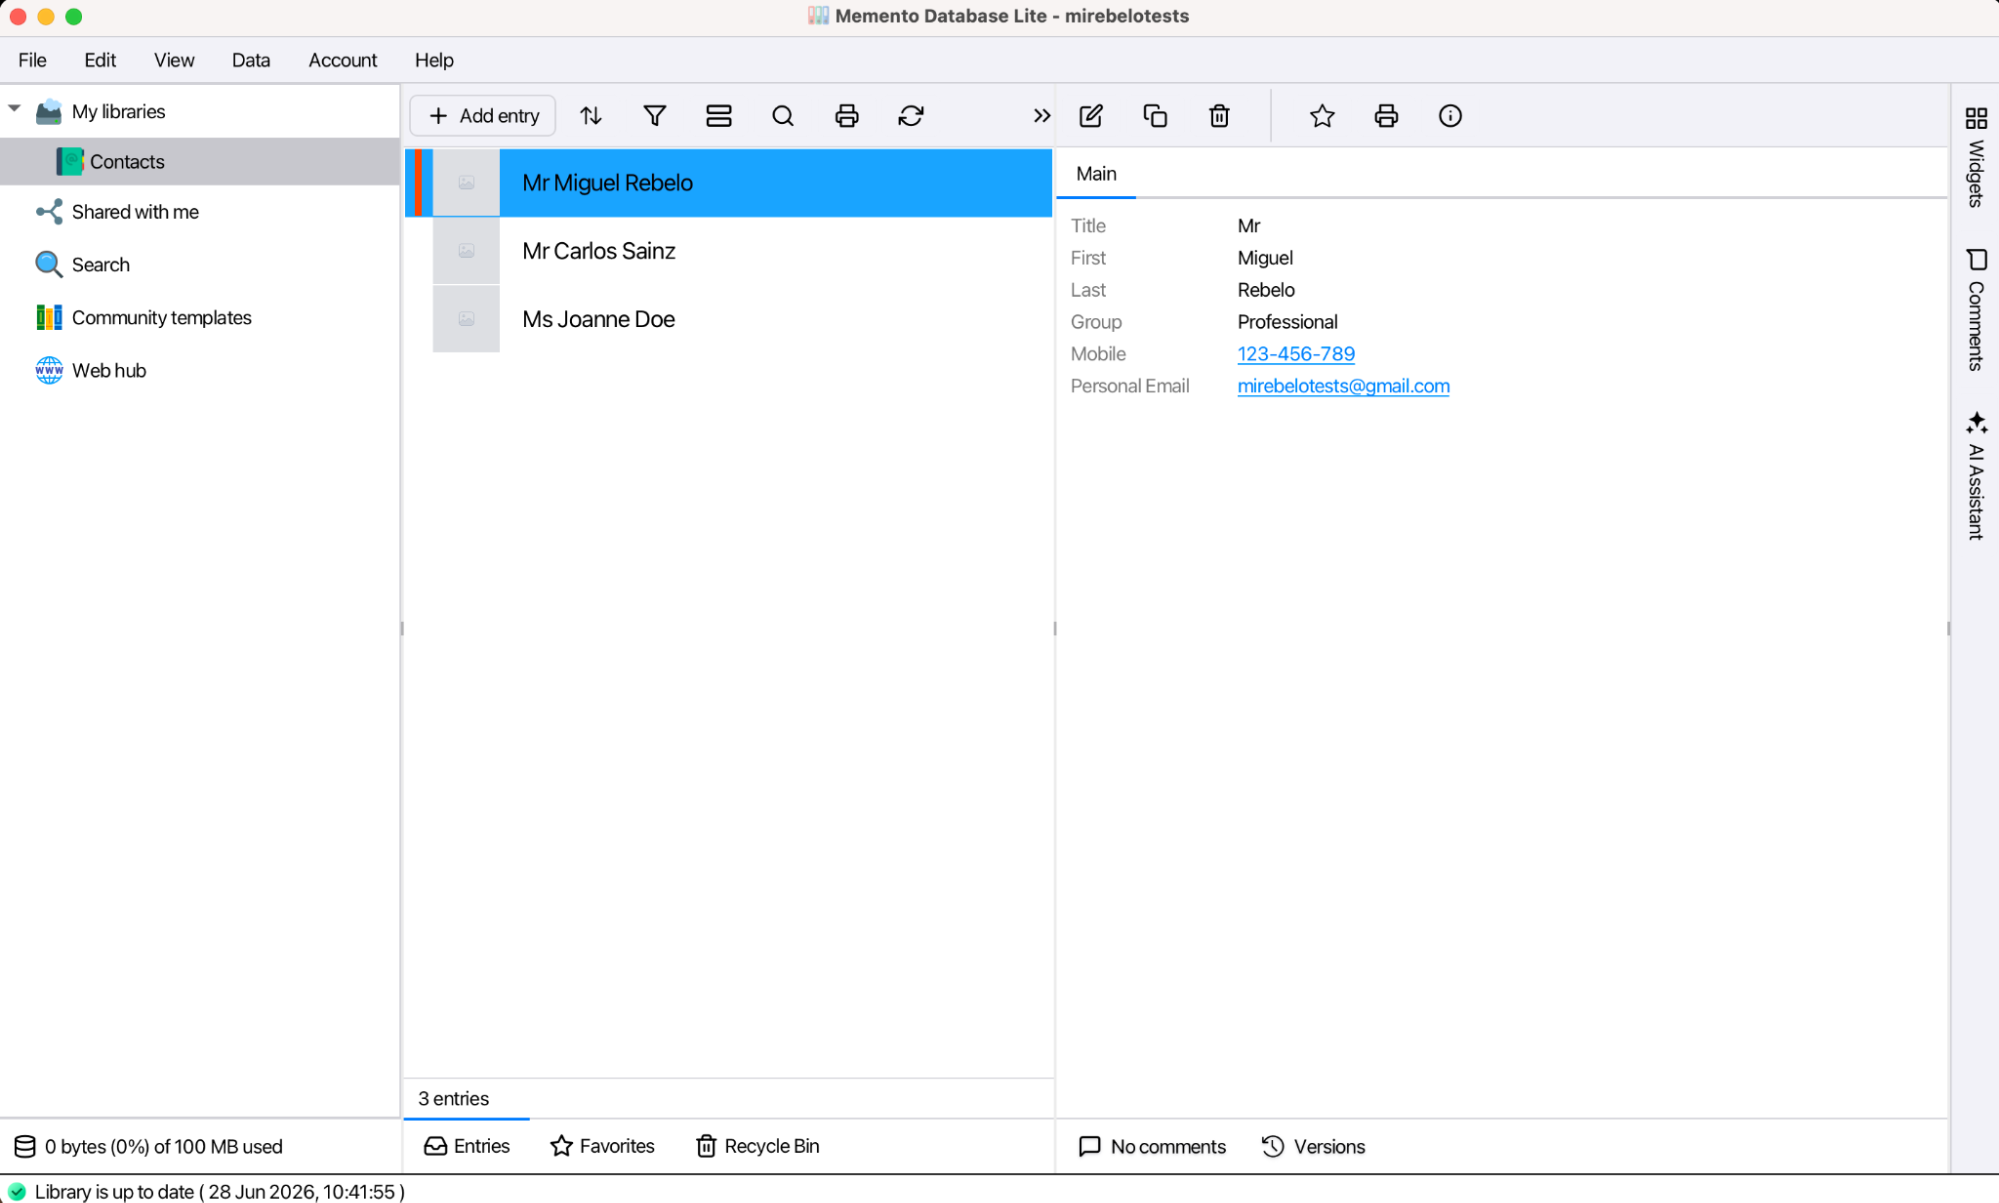Click the No comments button
The image size is (1999, 1203).
click(1152, 1146)
